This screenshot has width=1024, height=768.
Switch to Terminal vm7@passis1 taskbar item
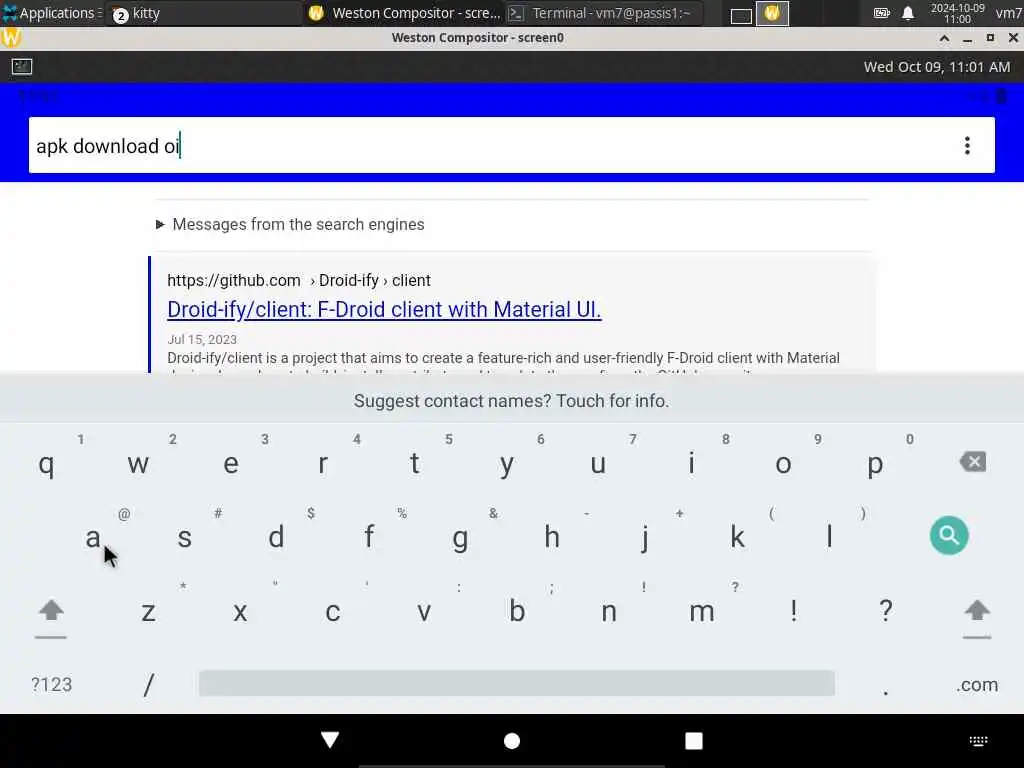click(604, 13)
